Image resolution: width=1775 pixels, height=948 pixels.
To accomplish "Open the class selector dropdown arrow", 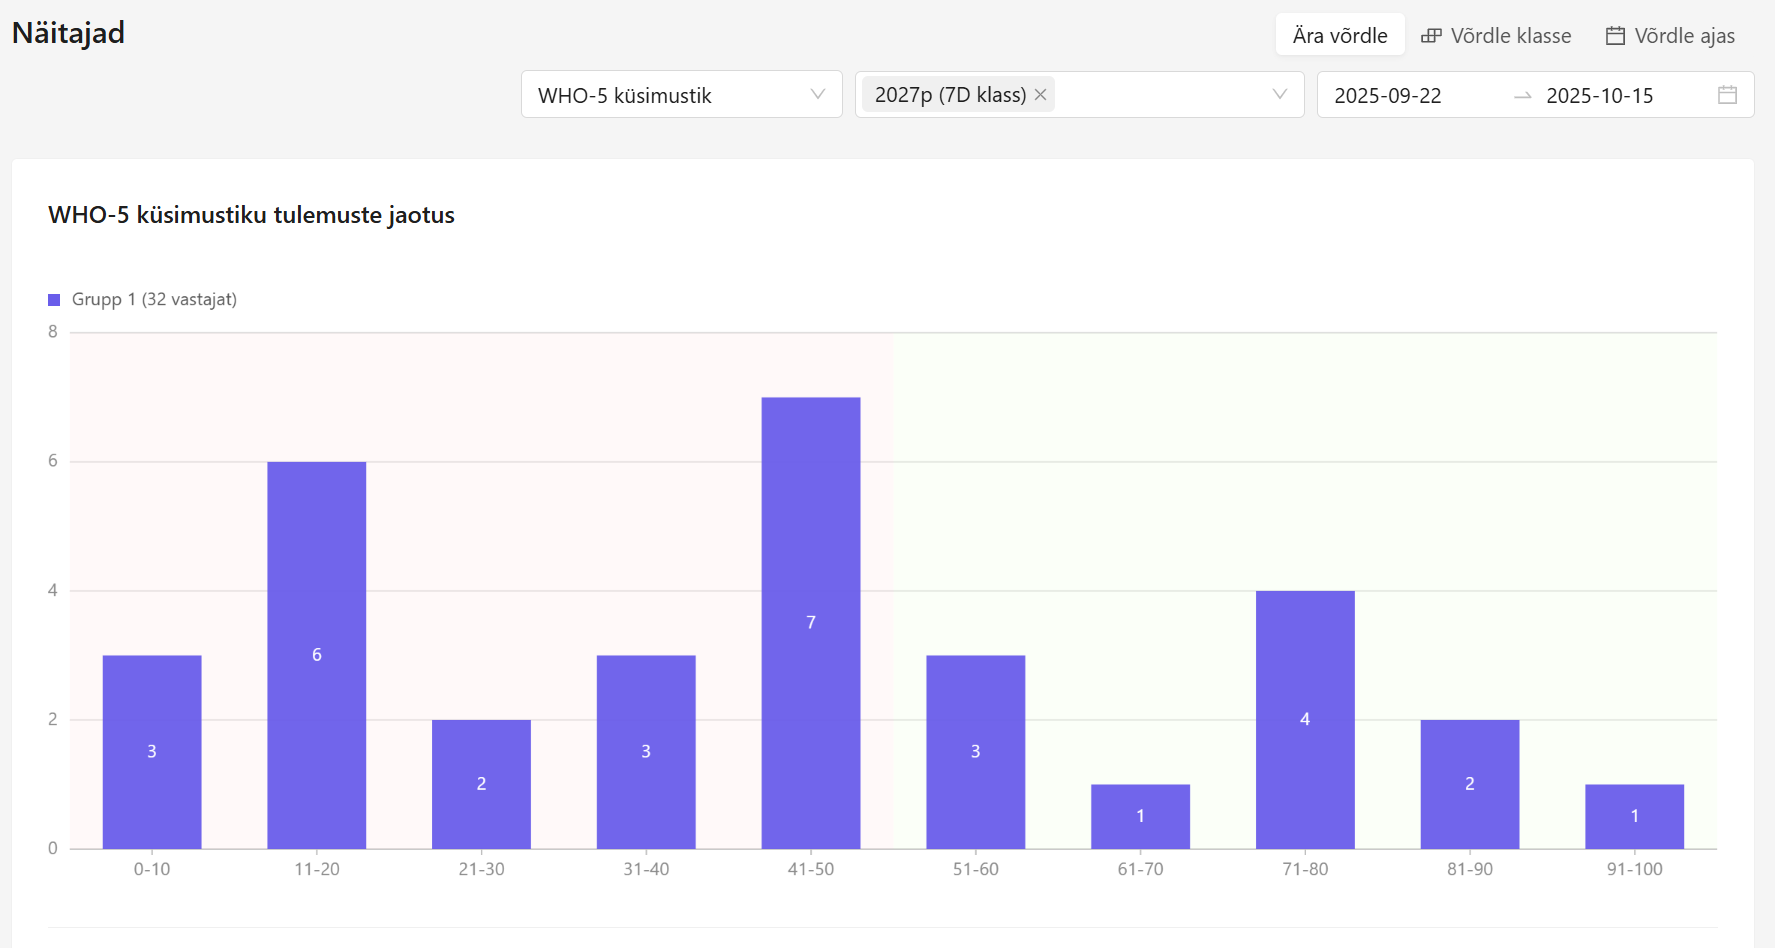I will click(1279, 95).
